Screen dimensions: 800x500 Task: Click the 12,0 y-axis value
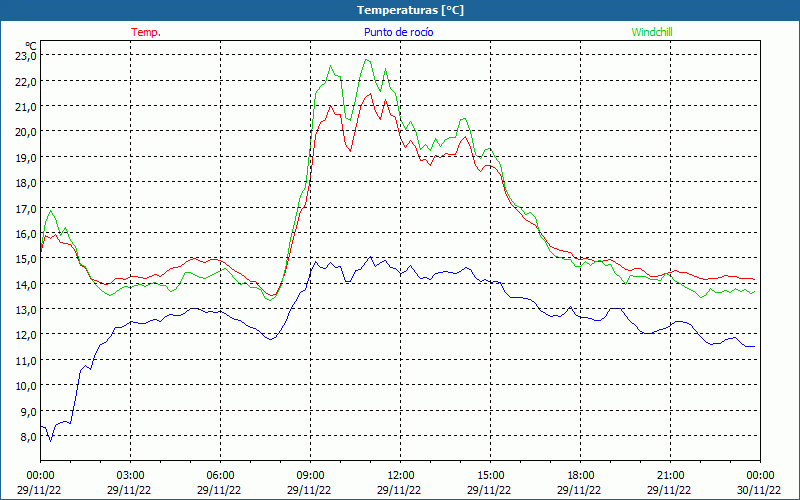[x=26, y=335]
